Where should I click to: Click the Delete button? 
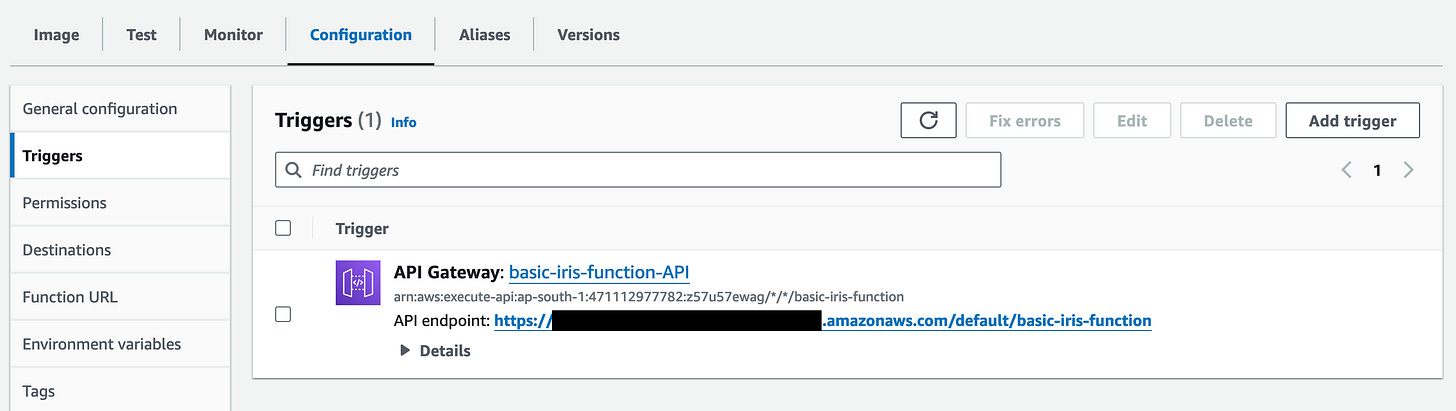pyautogui.click(x=1228, y=121)
